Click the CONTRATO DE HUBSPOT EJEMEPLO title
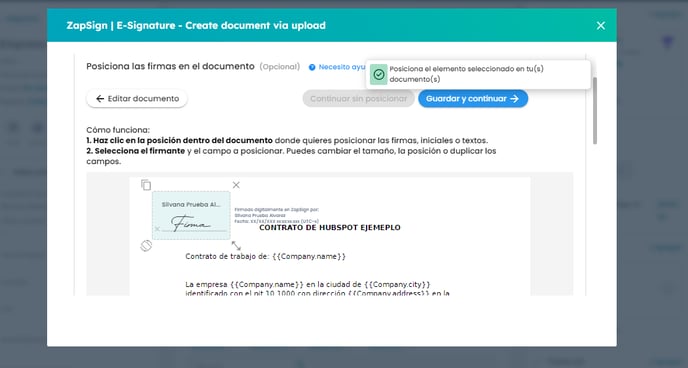Screen dimensions: 688x368 pyautogui.click(x=330, y=227)
